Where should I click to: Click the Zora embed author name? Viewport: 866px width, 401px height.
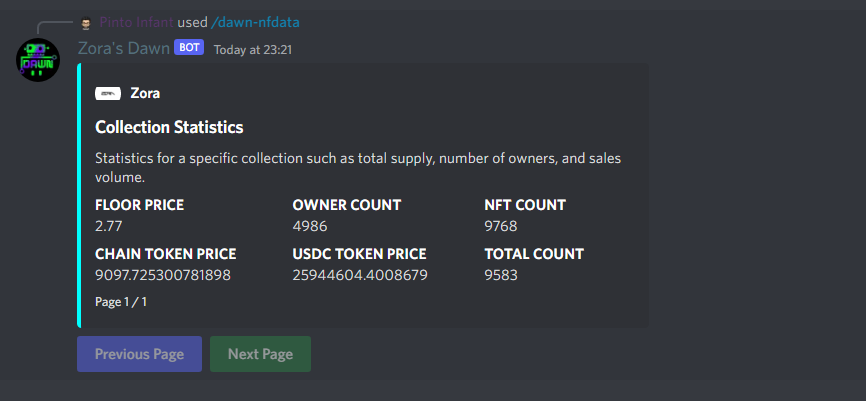(x=145, y=93)
